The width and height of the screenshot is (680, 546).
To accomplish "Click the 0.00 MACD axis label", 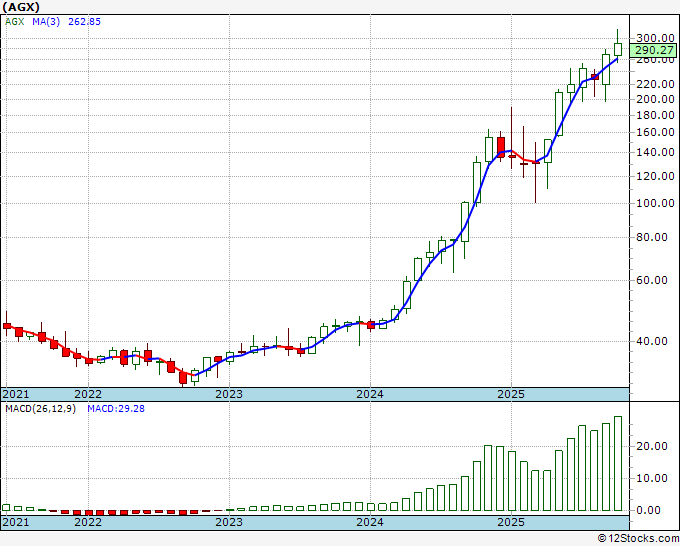I will [x=649, y=510].
